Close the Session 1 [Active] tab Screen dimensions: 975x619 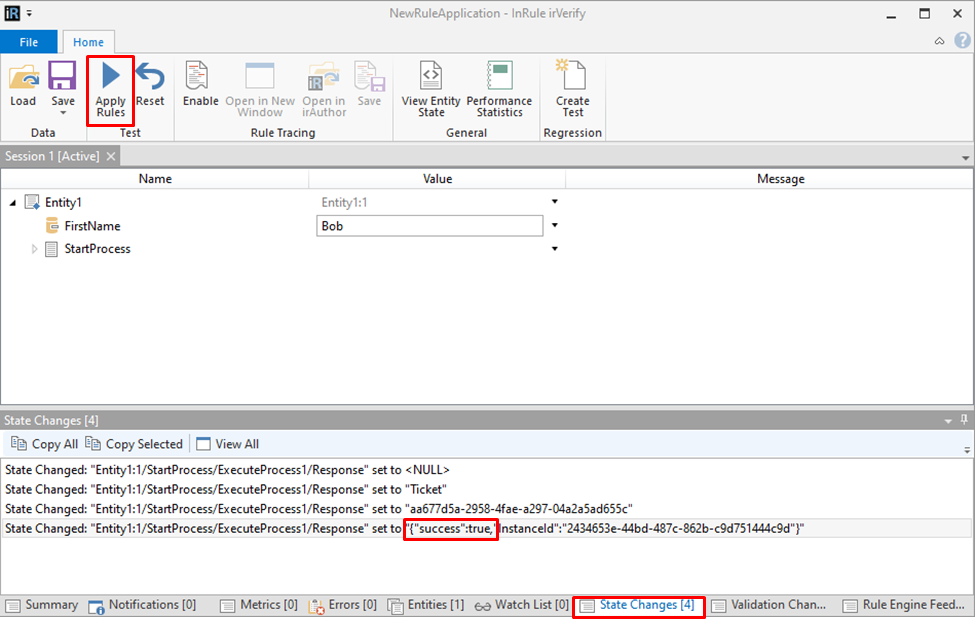(111, 156)
